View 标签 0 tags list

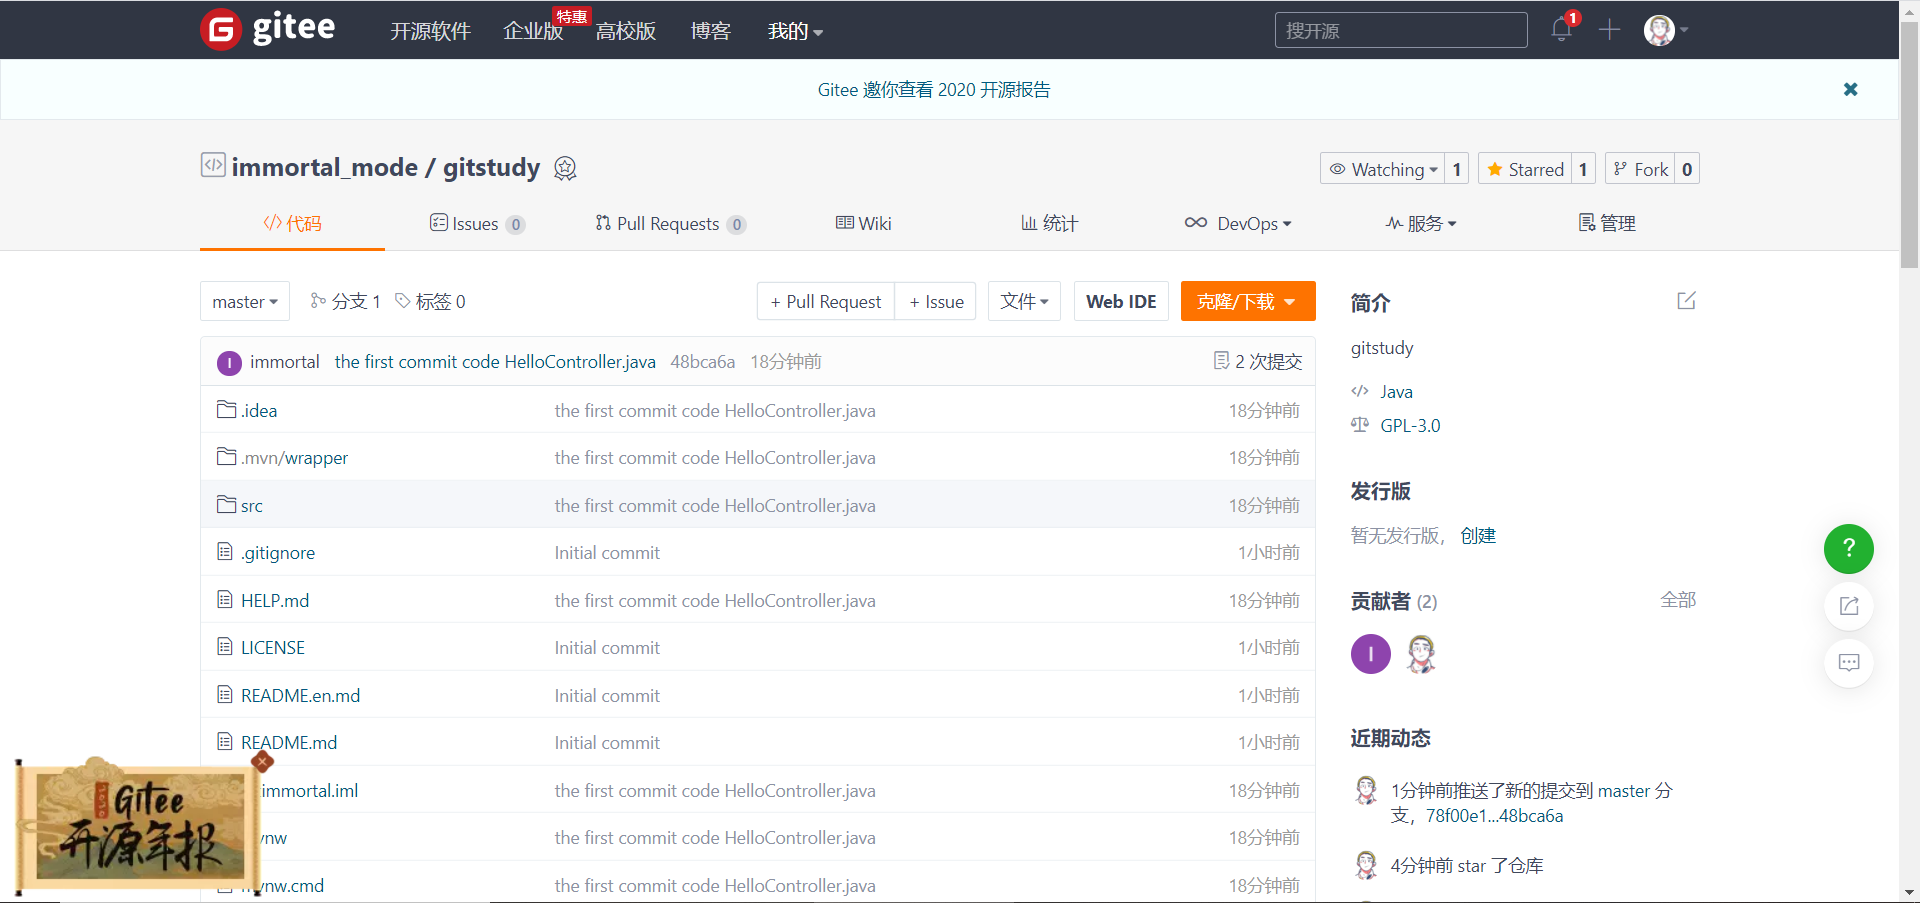pos(430,301)
